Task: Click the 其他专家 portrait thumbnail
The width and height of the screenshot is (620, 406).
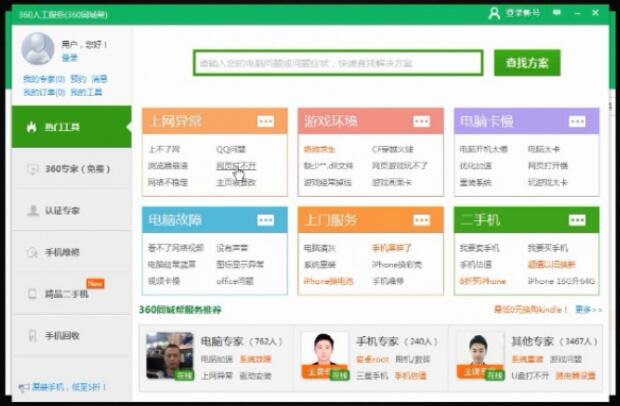Action: point(480,356)
